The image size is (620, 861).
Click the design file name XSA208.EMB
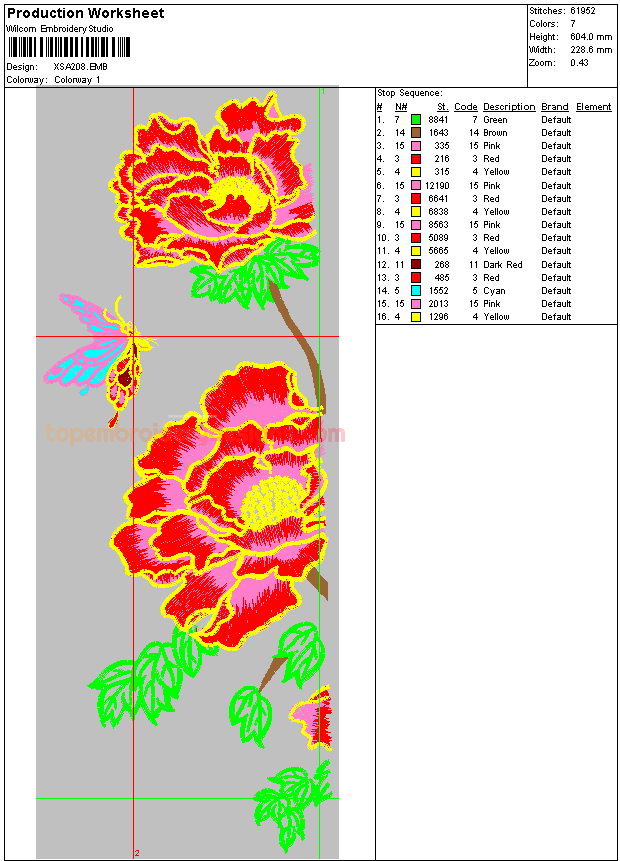click(81, 67)
